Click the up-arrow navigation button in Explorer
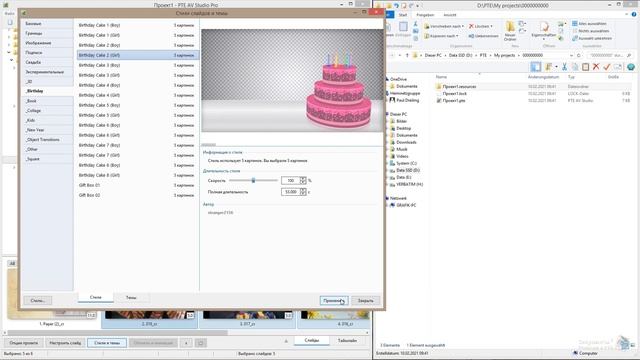This screenshot has width=640, height=360. click(407, 55)
